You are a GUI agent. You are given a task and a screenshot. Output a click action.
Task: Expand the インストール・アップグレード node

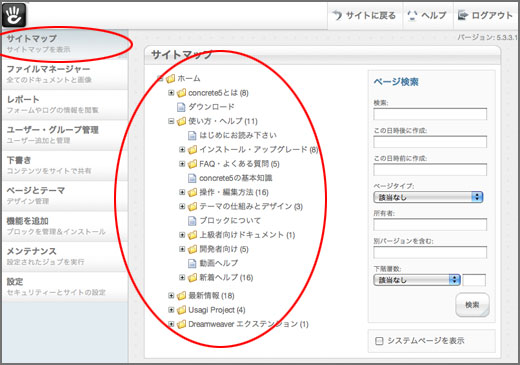coord(182,149)
